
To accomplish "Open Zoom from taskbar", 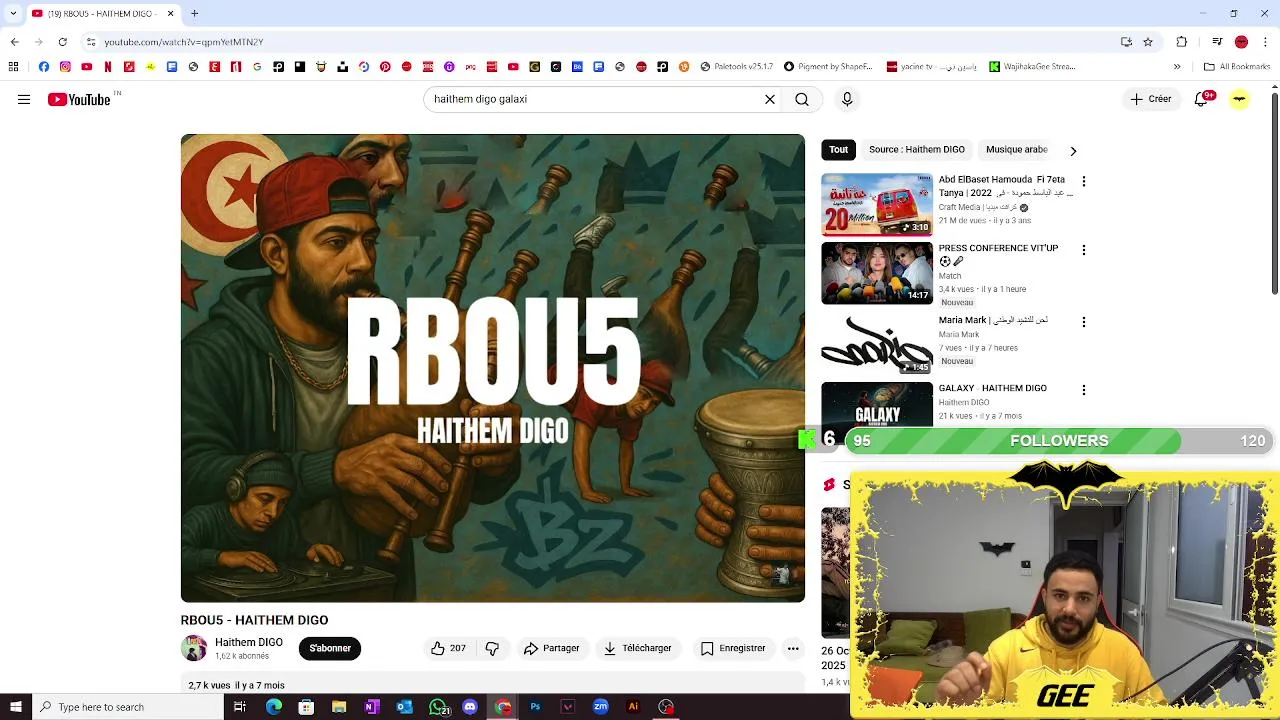I will coord(601,707).
